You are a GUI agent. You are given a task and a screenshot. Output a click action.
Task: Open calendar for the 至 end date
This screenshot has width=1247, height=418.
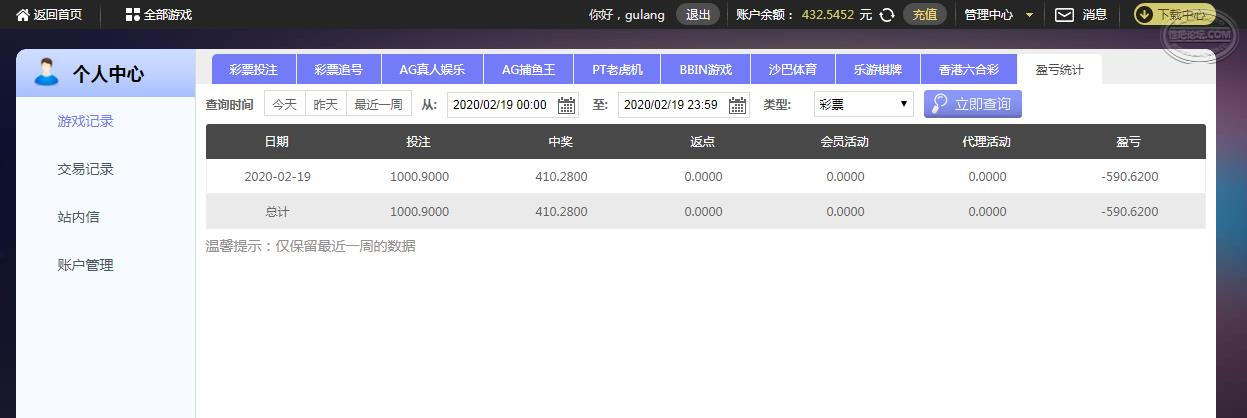[737, 105]
